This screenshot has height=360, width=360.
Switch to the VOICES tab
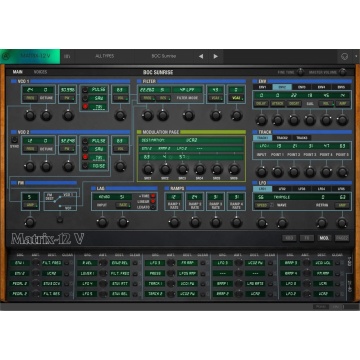[40, 72]
